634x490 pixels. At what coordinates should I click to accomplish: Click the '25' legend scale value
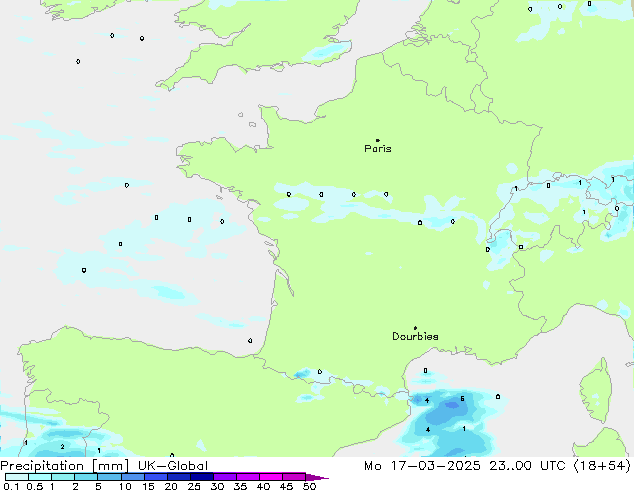pos(194,486)
